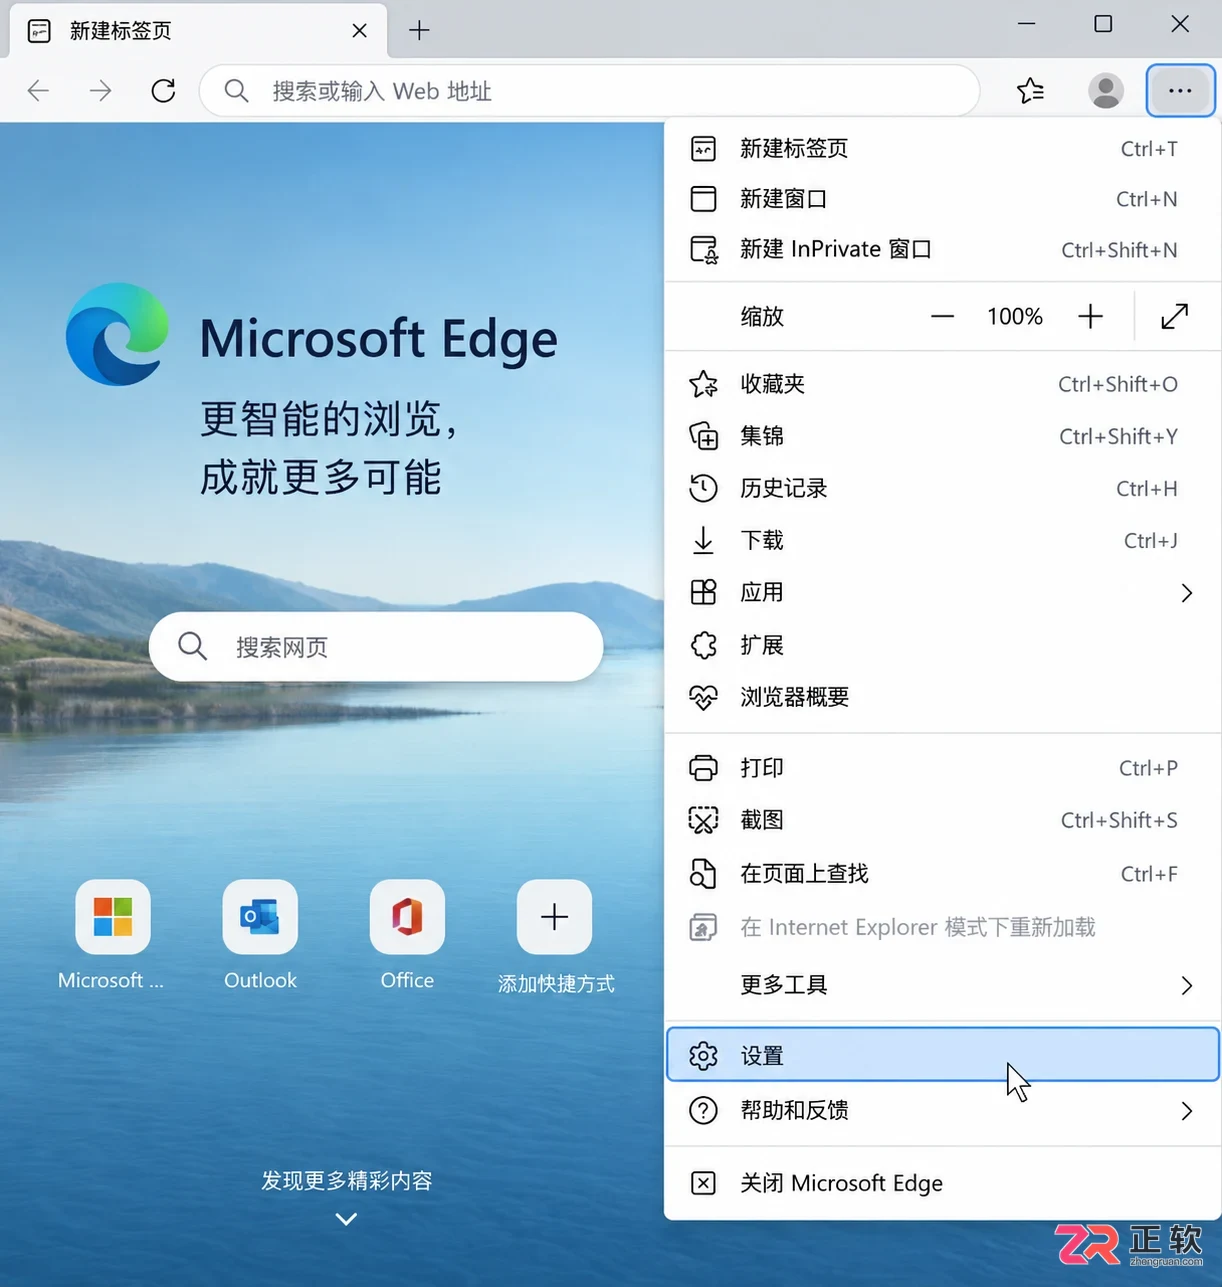
Task: Click the history clock icon in menu
Action: click(x=703, y=488)
